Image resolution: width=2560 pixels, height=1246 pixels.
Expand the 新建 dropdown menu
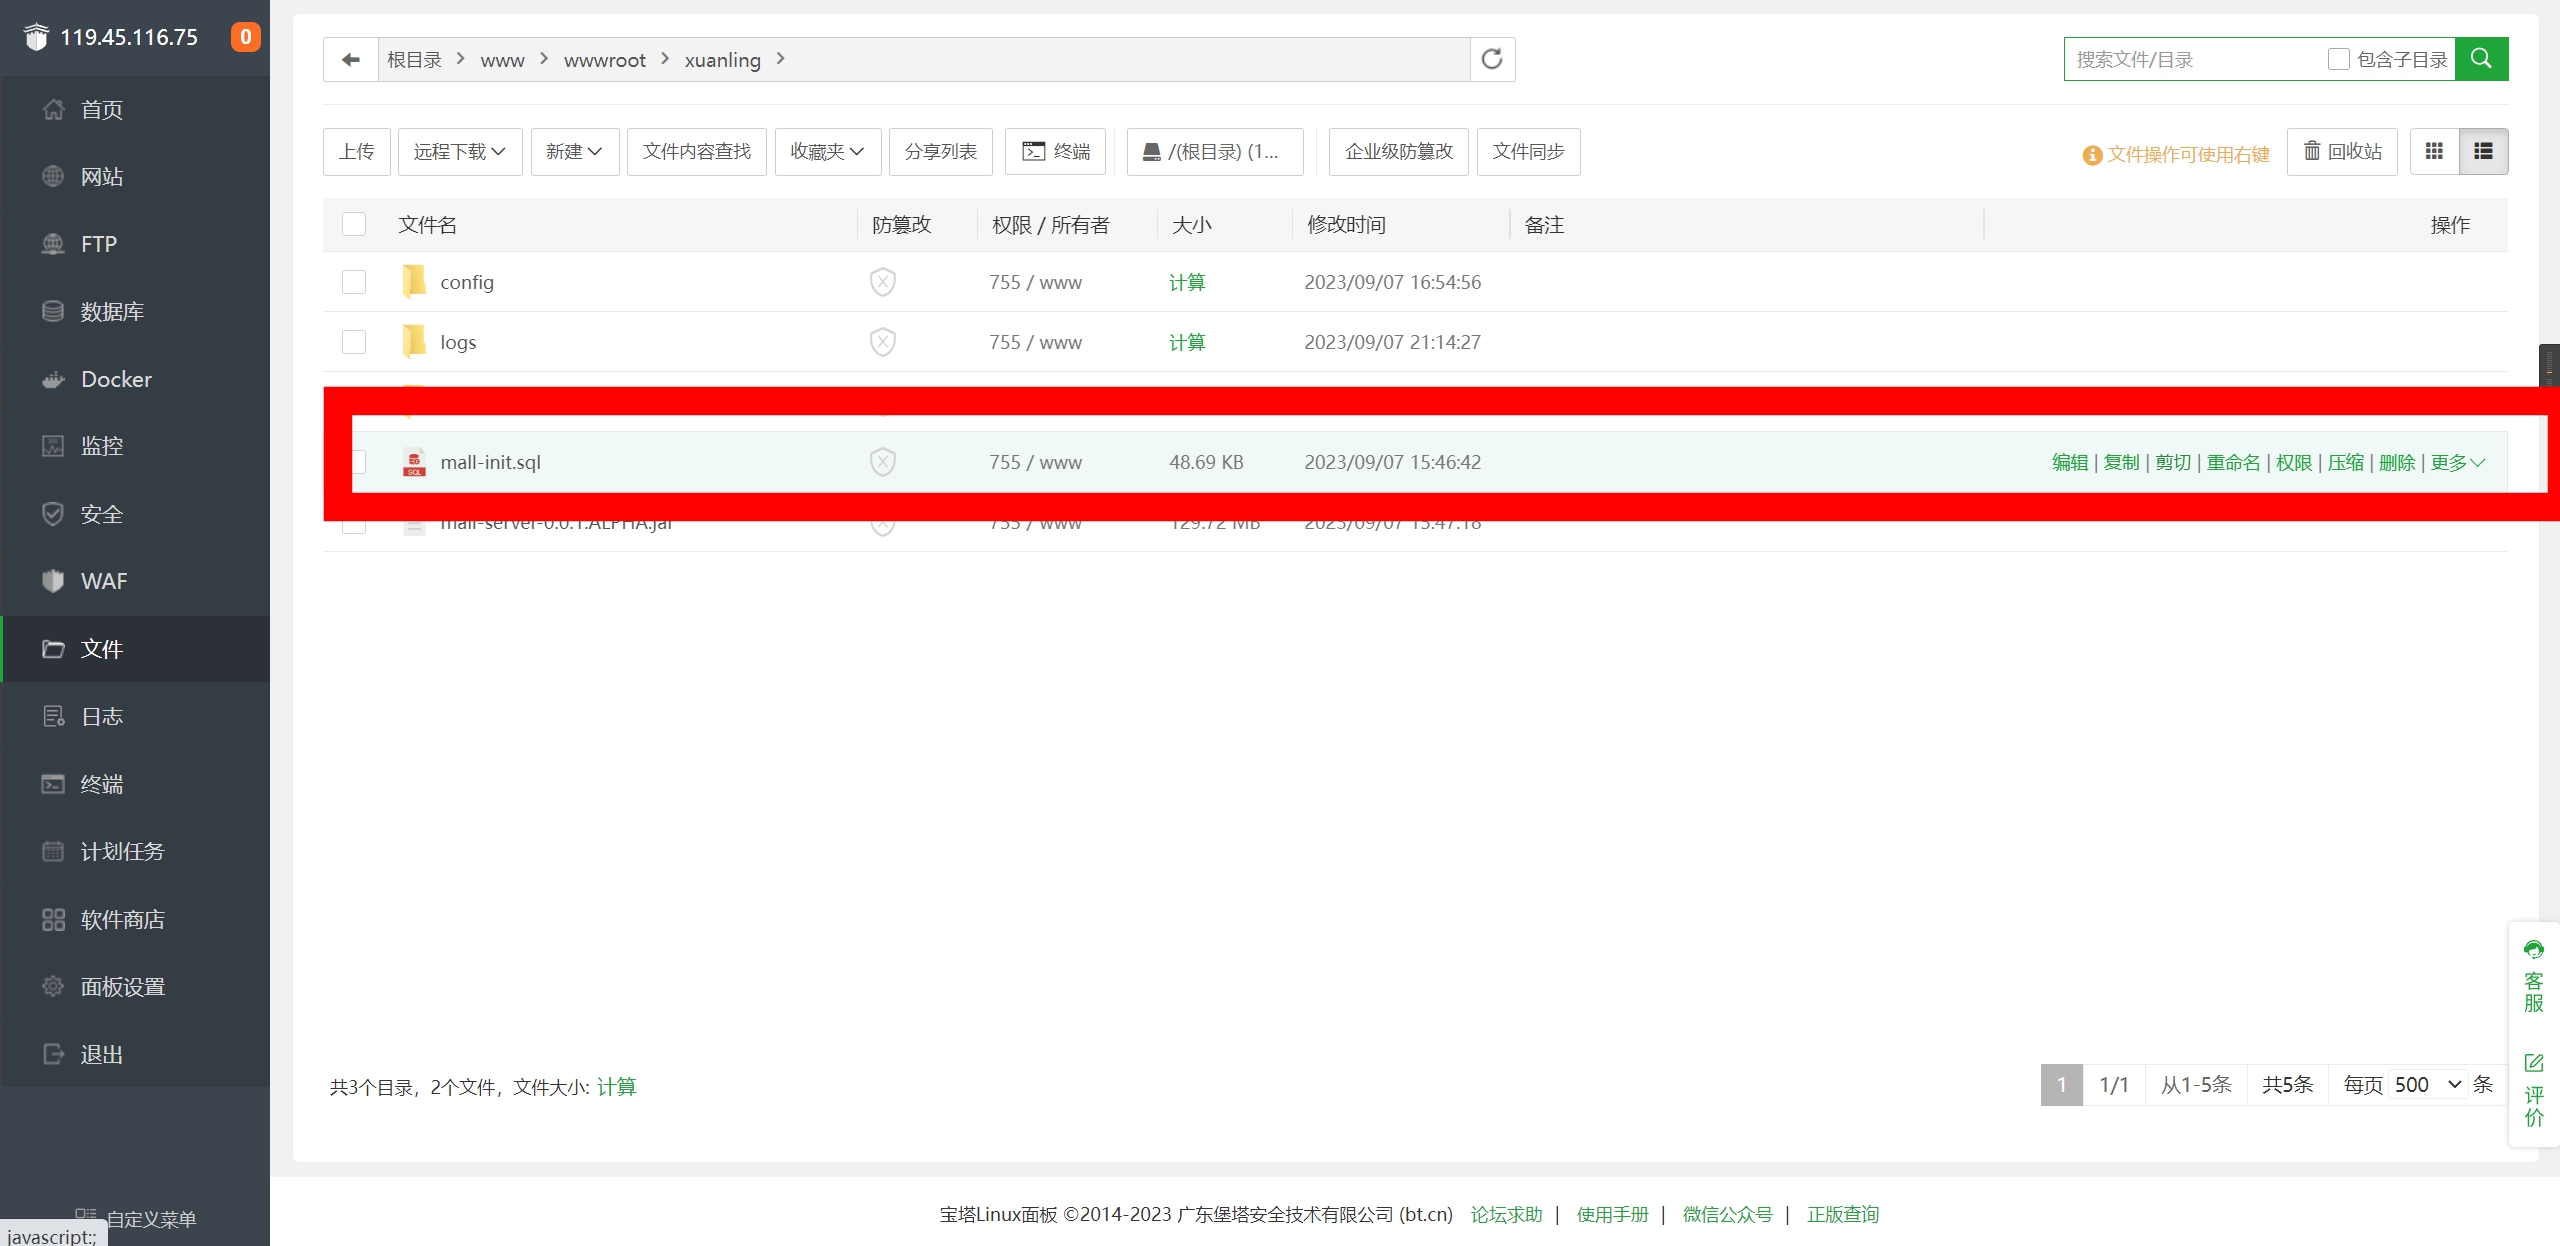[x=574, y=152]
